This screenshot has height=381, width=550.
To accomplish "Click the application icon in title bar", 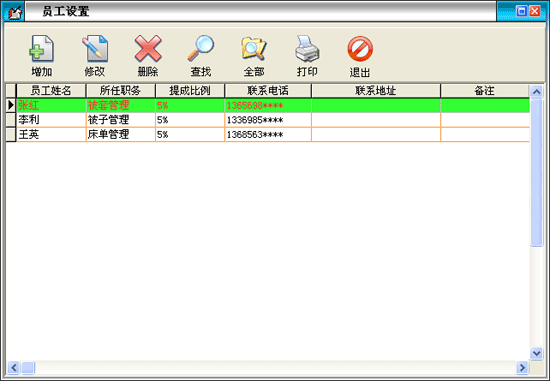I will point(14,12).
